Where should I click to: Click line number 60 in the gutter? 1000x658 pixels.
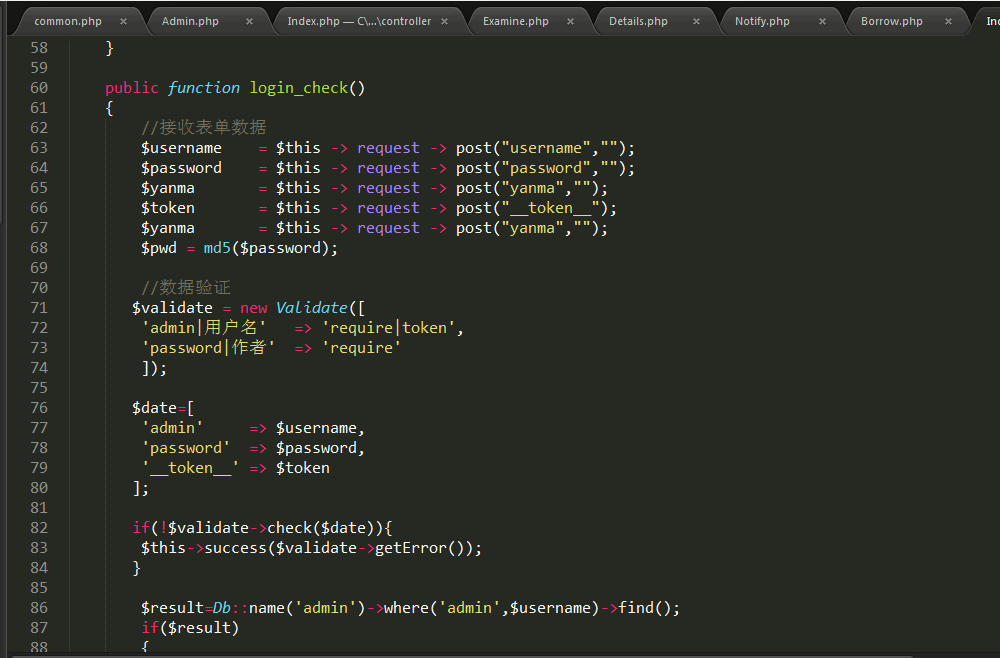tap(38, 88)
